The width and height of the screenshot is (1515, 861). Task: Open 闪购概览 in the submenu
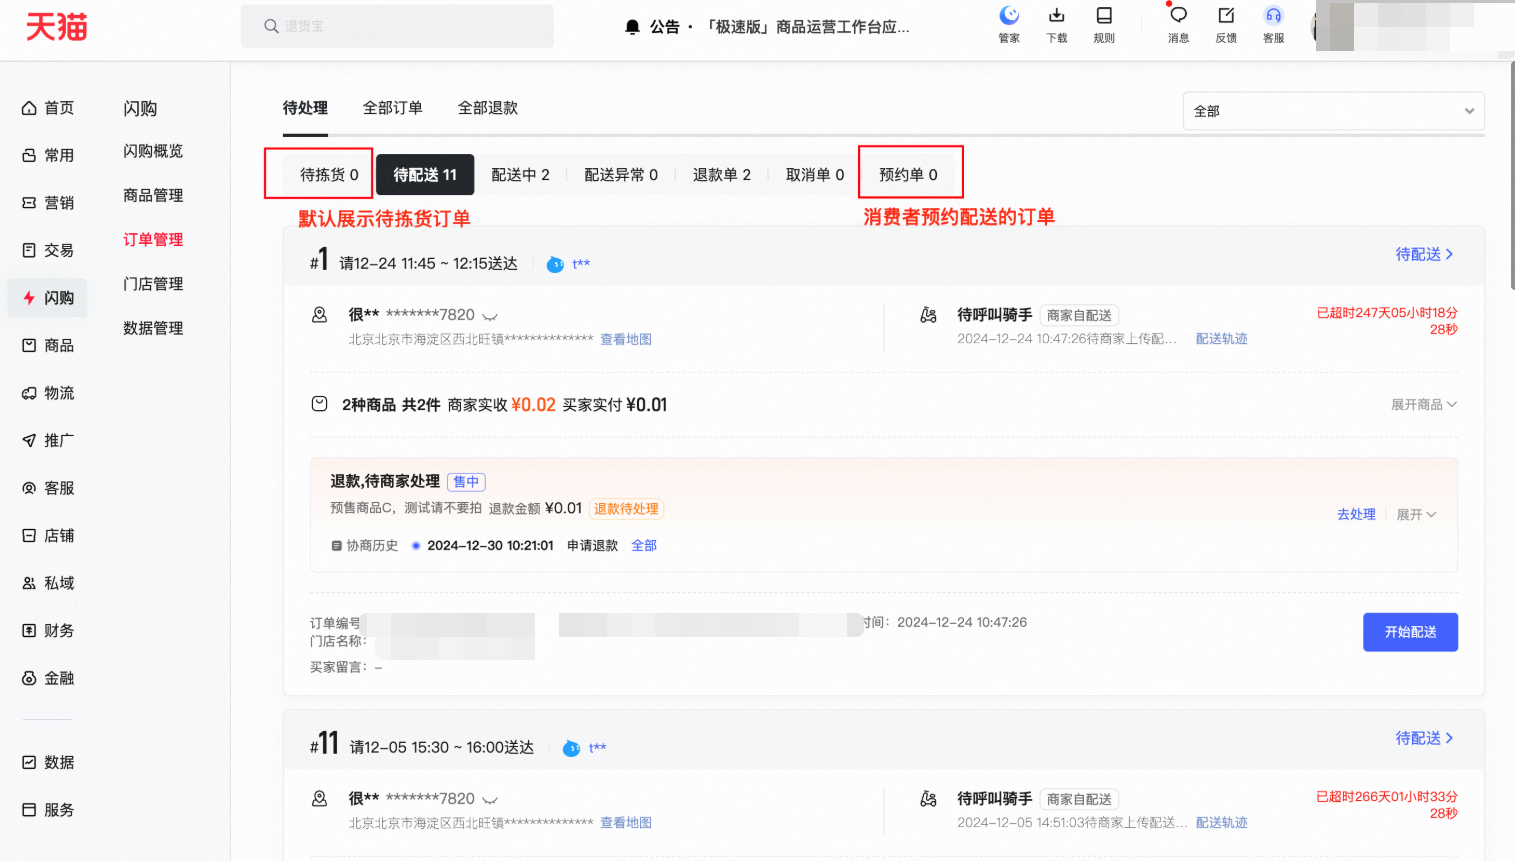pyautogui.click(x=153, y=151)
